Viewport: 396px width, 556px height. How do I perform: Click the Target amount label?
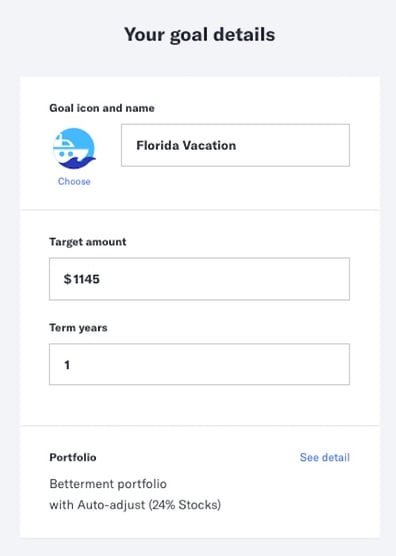pos(88,242)
